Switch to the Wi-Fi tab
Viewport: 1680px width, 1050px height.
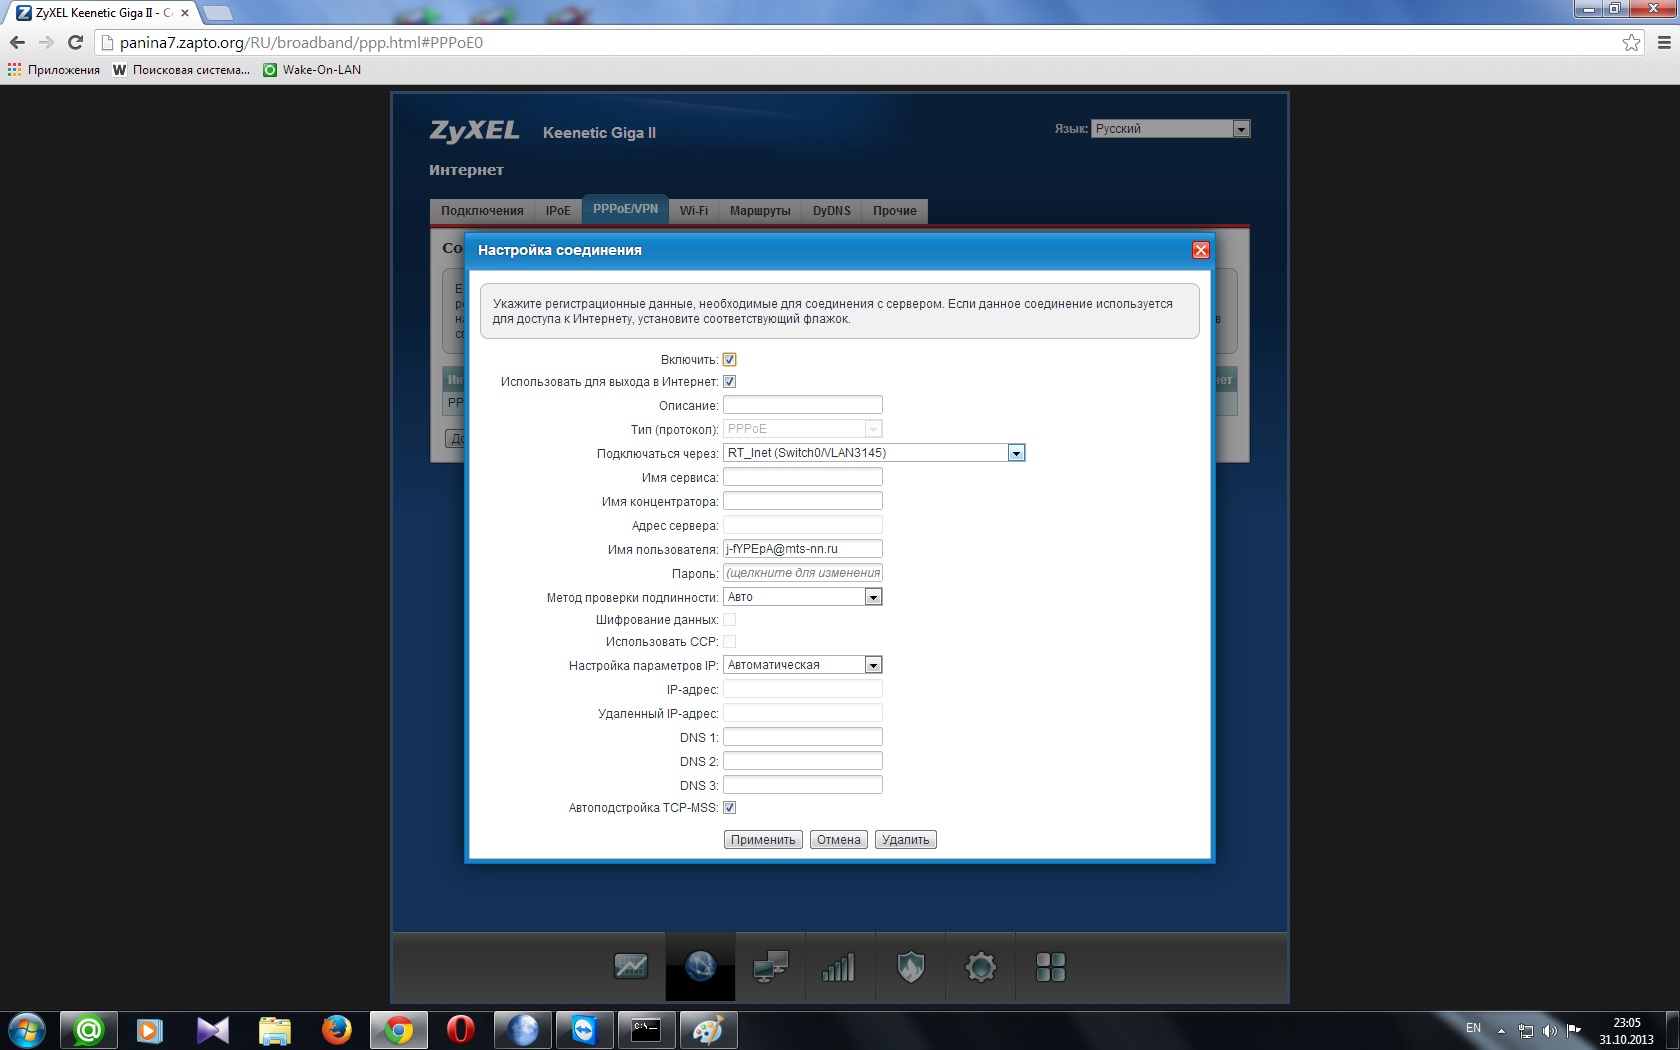(x=693, y=211)
